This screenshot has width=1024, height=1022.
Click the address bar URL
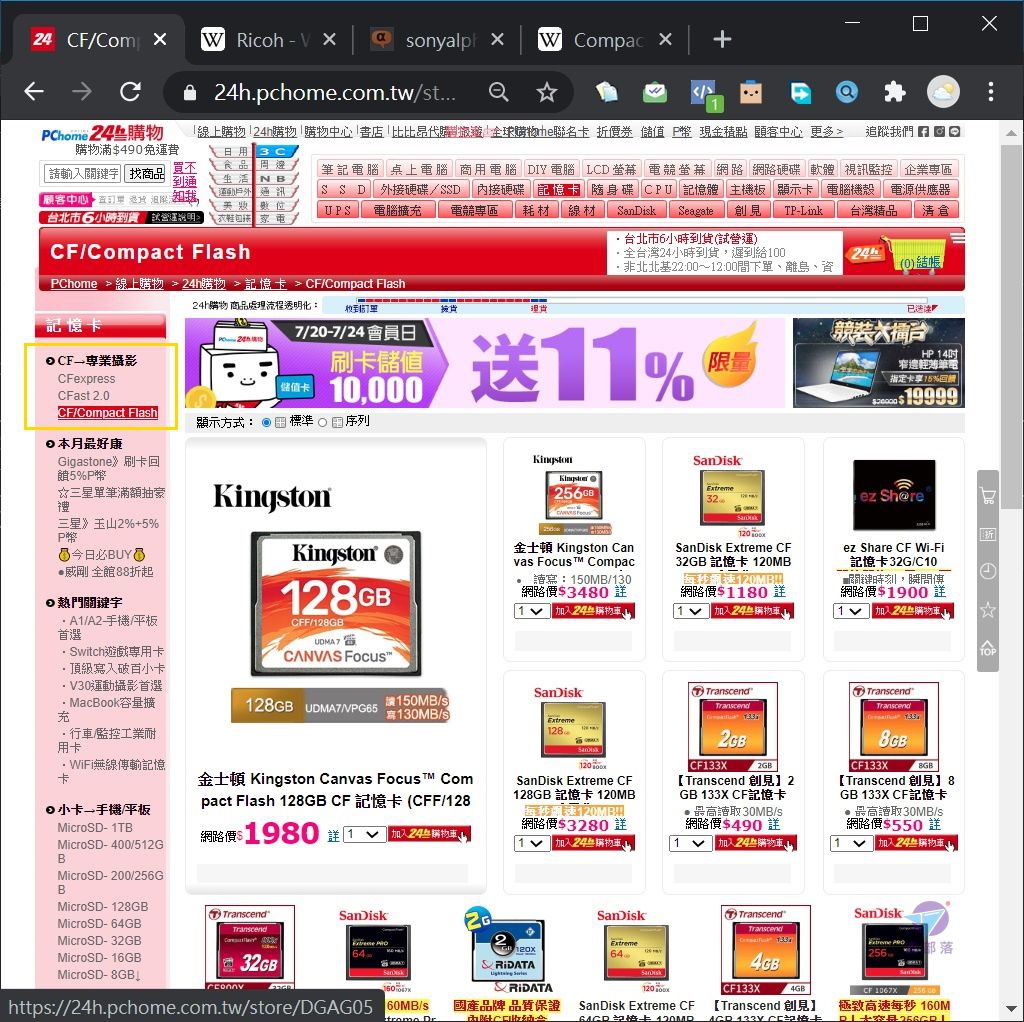(x=334, y=92)
